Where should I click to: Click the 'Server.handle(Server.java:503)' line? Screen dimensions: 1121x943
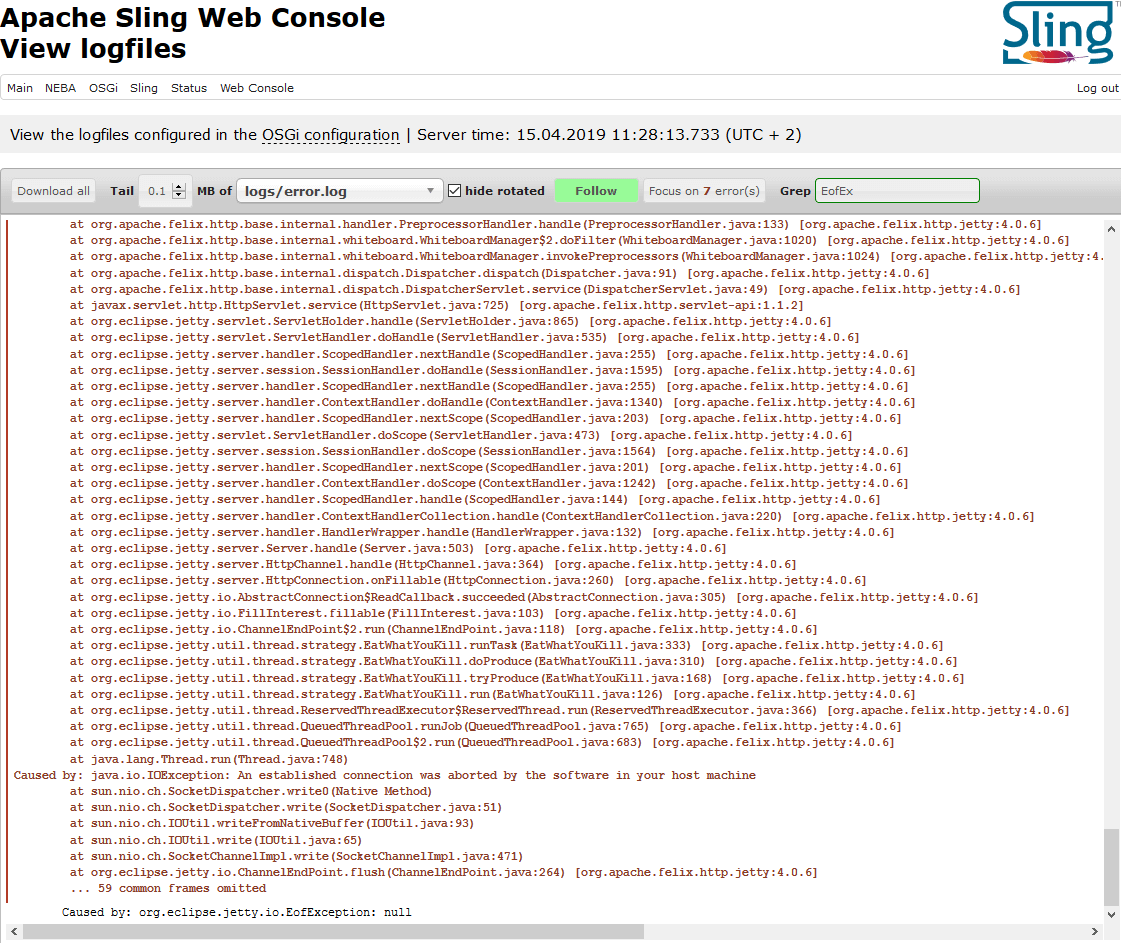point(397,548)
